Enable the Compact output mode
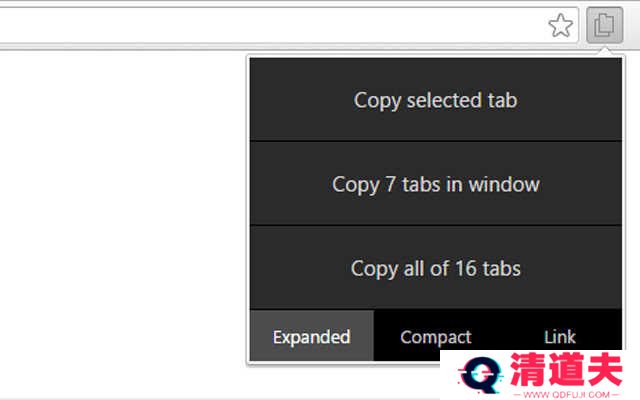The image size is (640, 400). coord(436,337)
